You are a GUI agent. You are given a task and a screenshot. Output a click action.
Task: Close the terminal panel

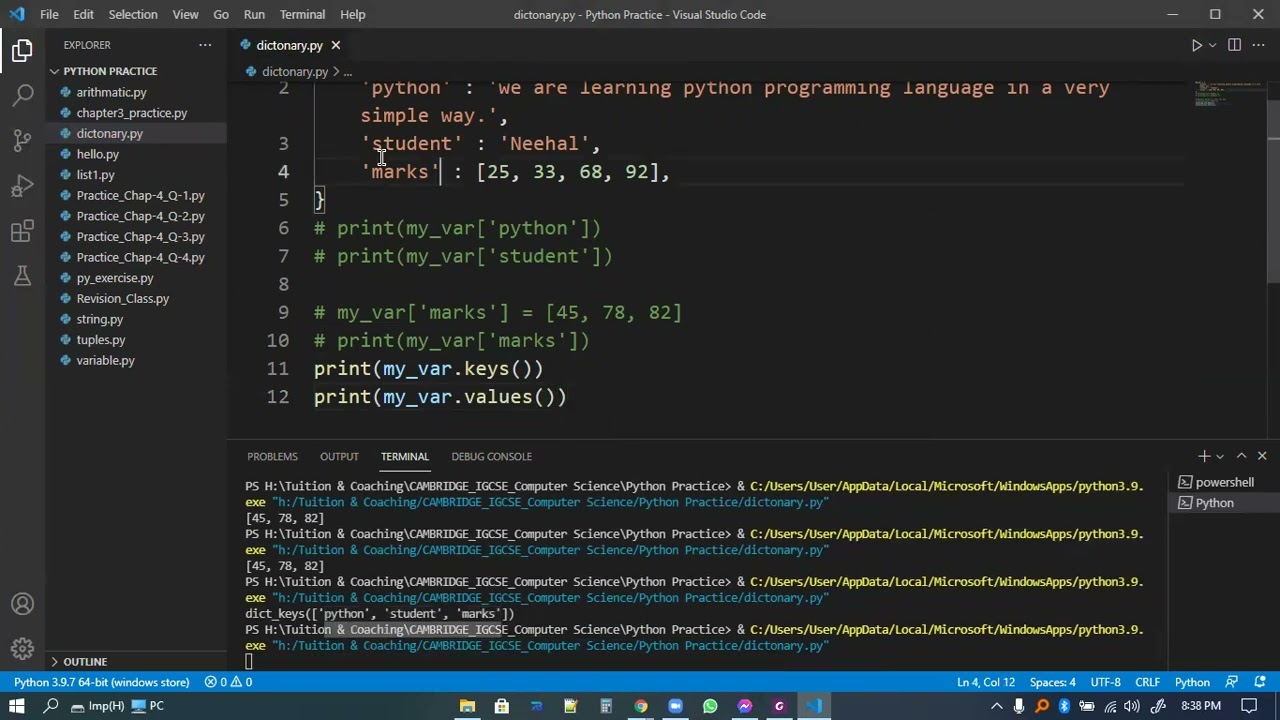coord(1261,456)
